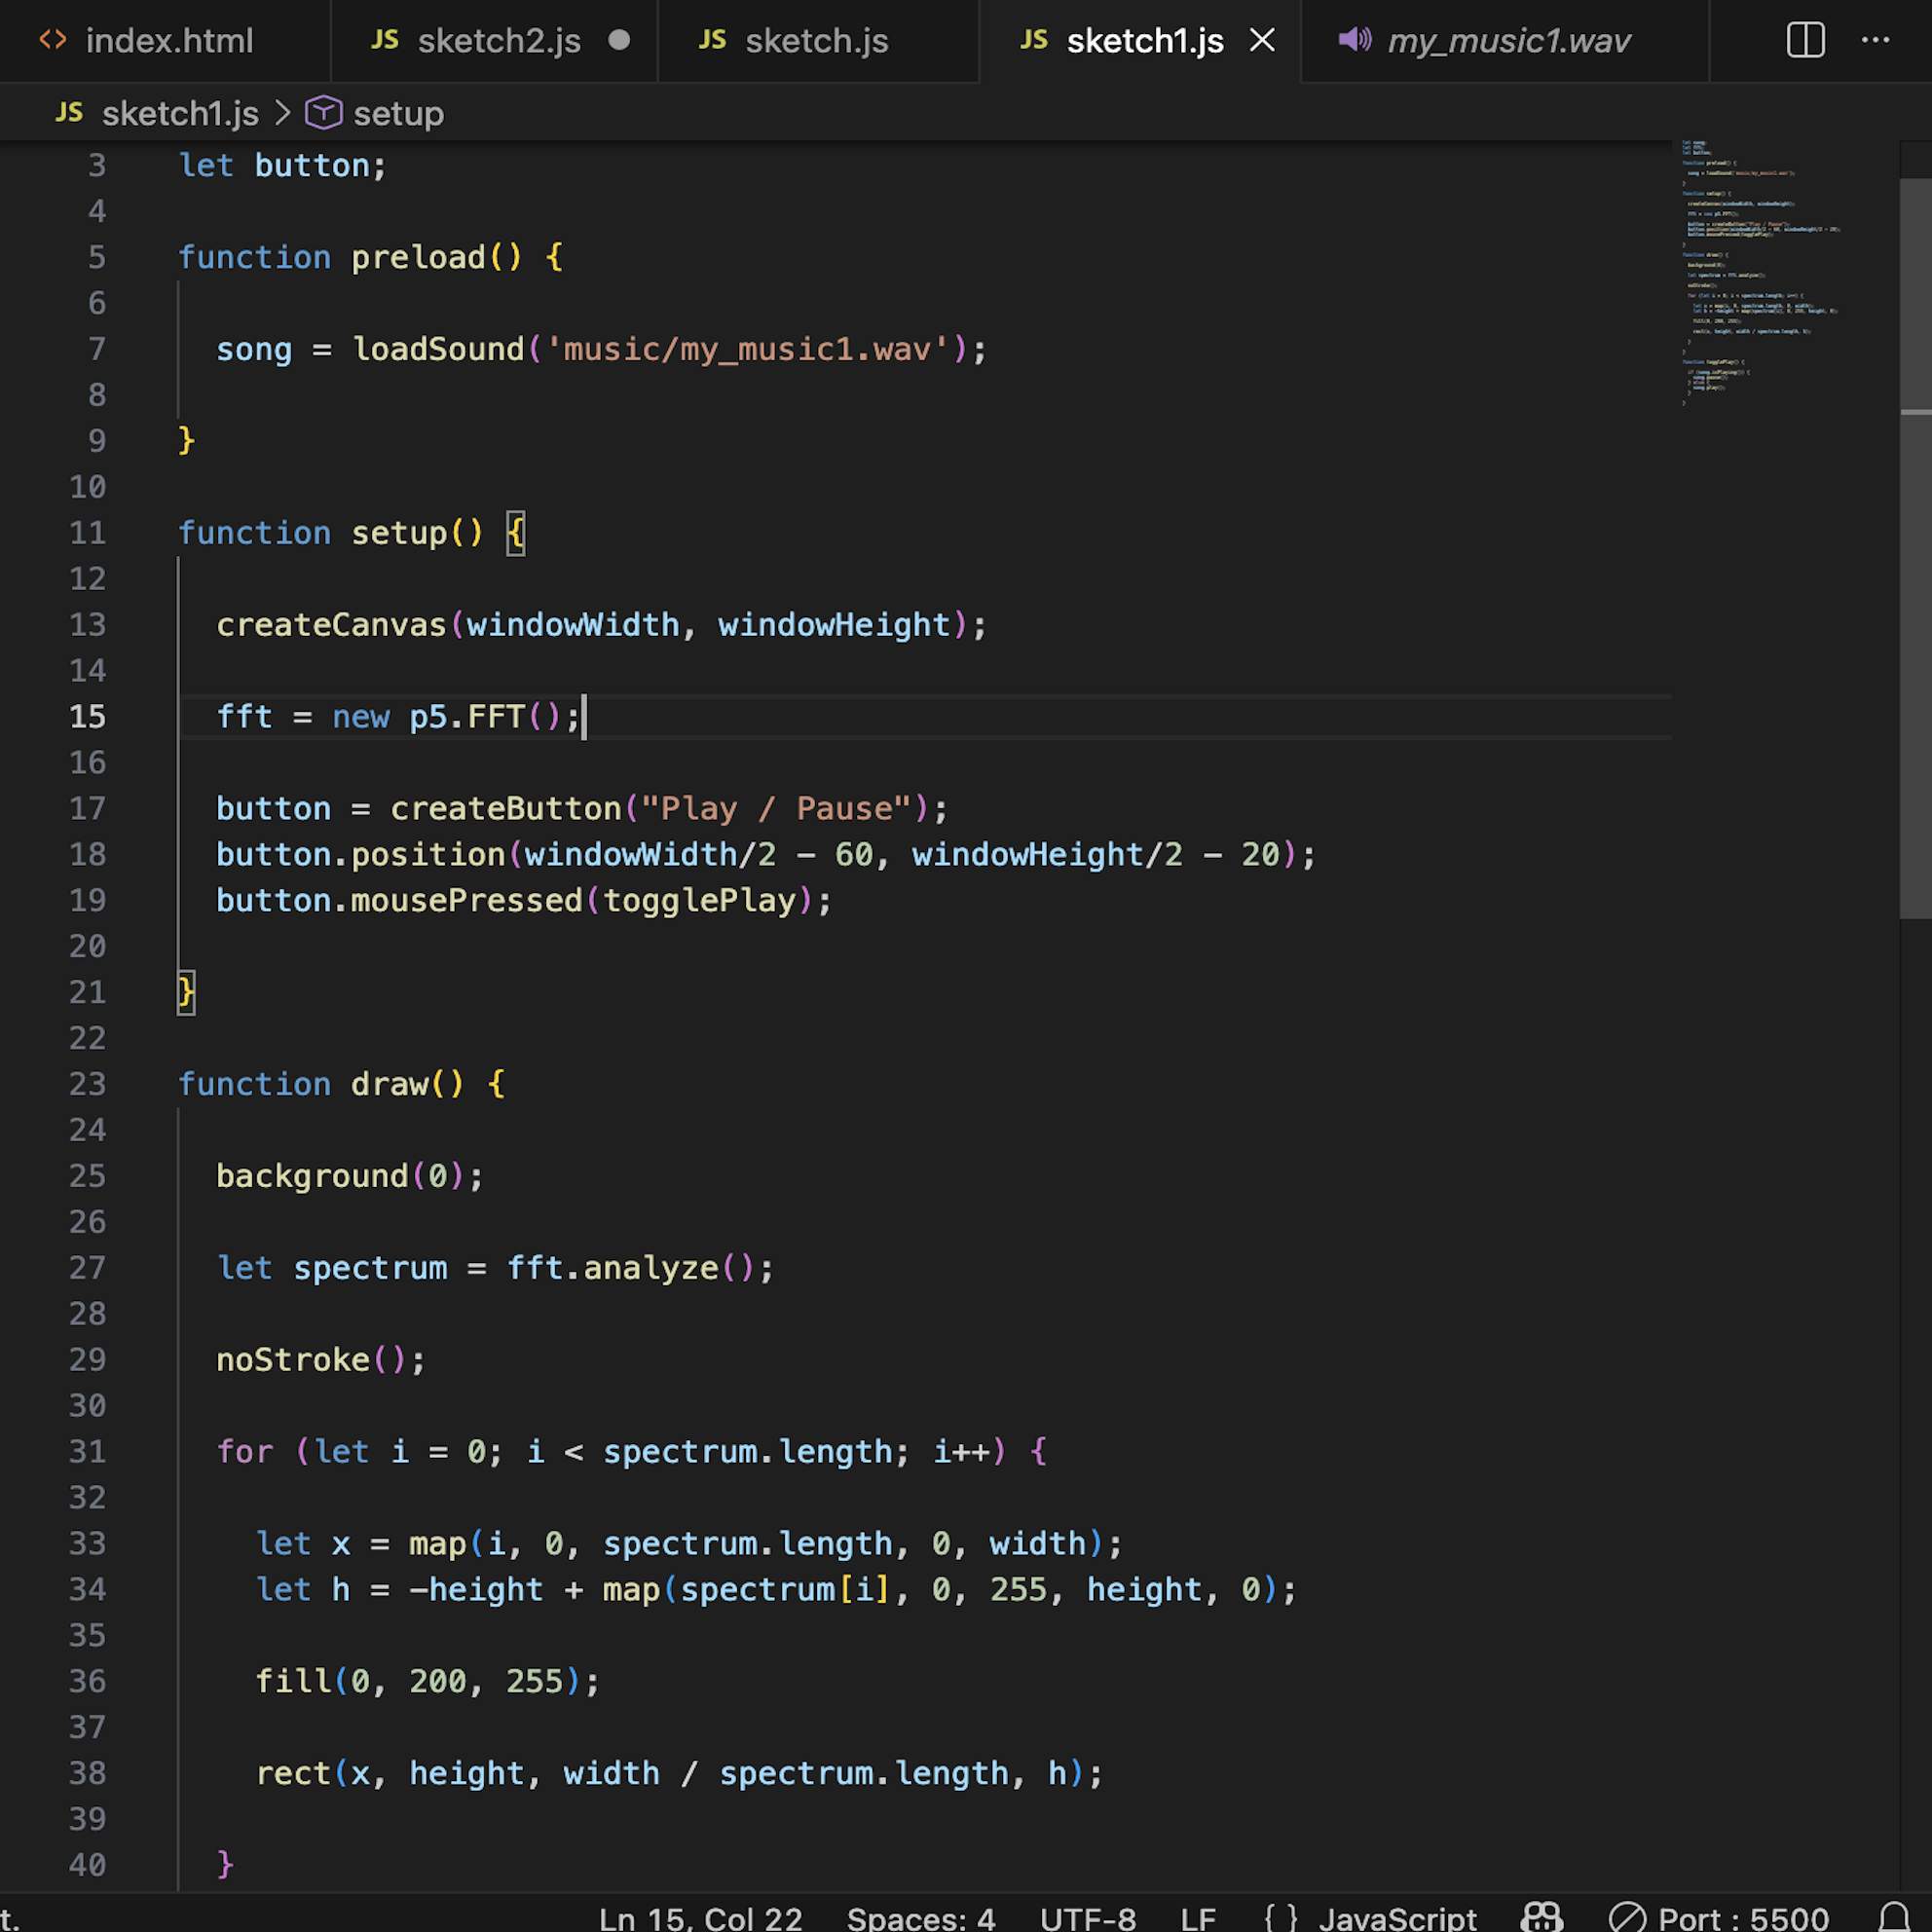Close the sketch1.js tab
Screen dimensions: 1932x1932
(1263, 40)
